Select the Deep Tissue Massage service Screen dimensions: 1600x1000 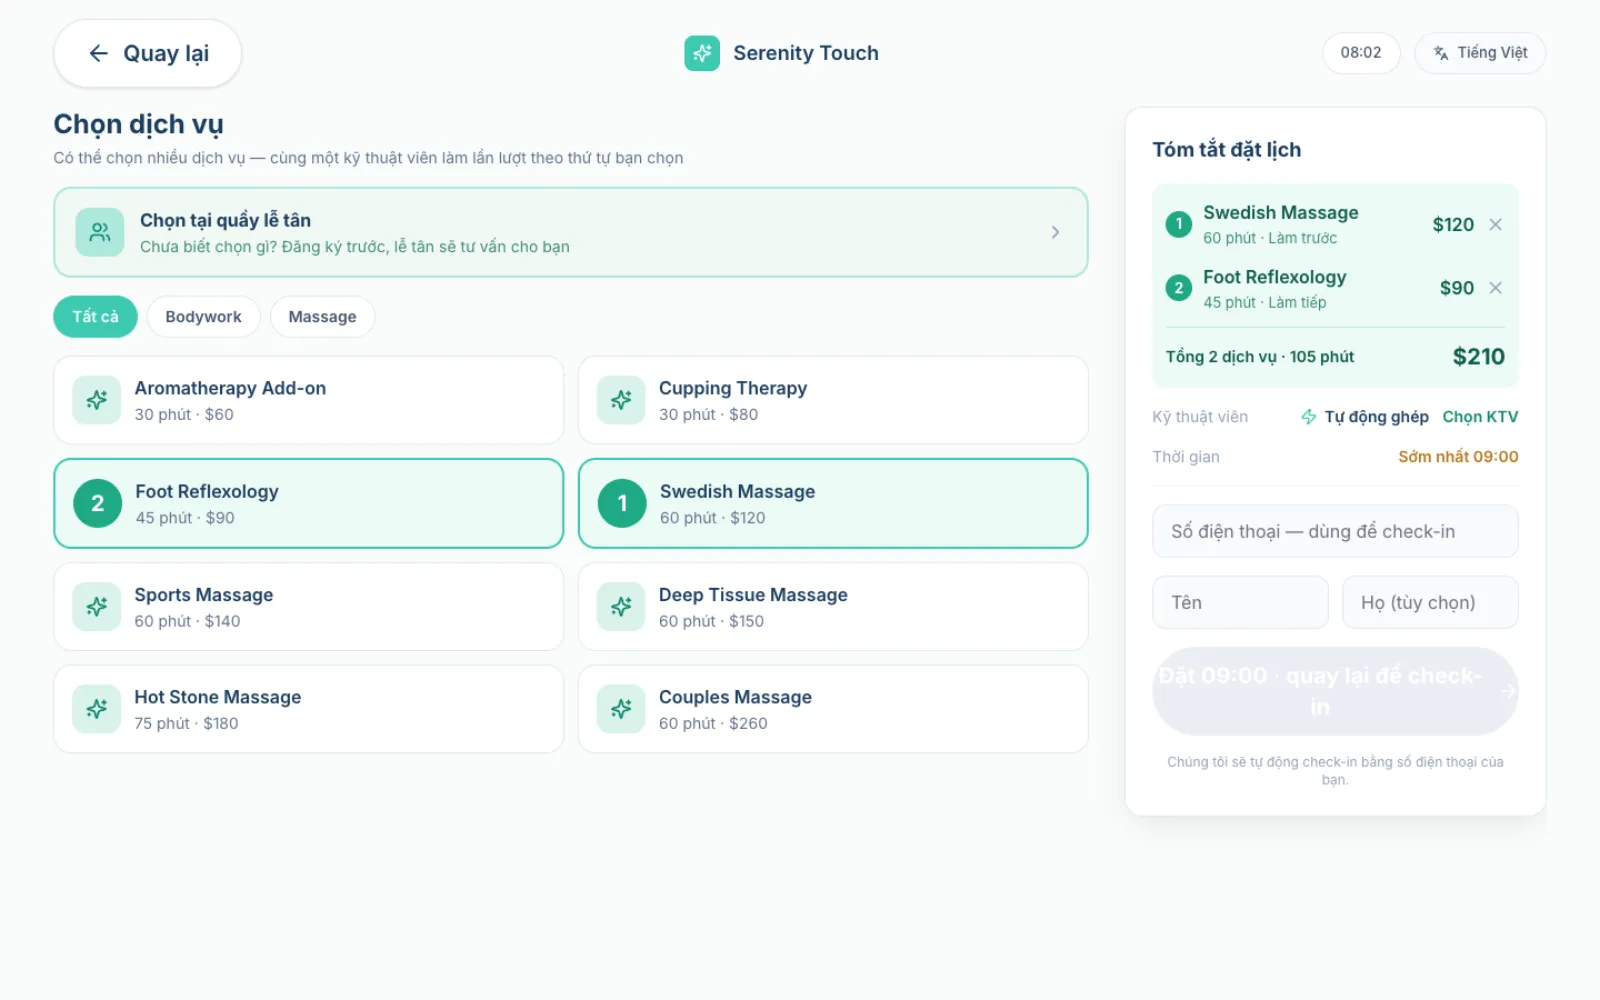pos(833,607)
